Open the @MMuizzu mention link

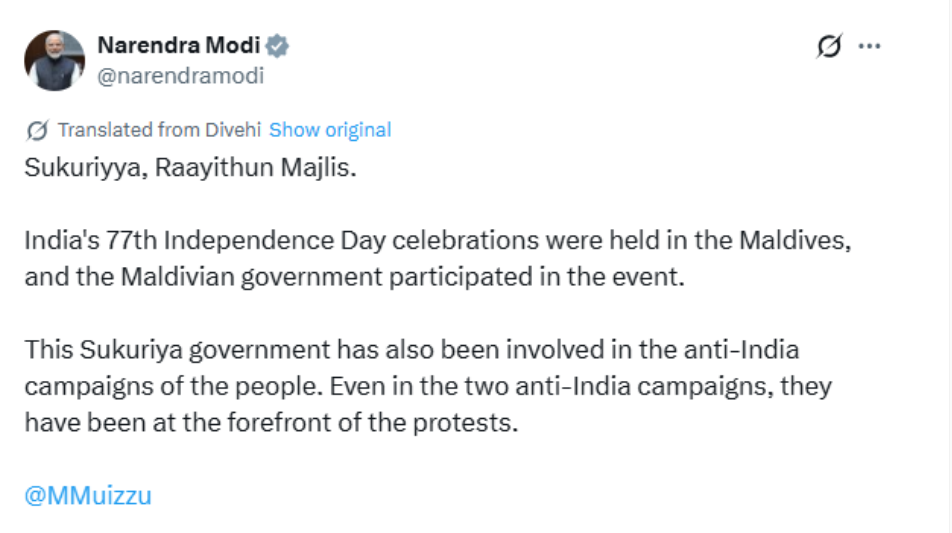[88, 495]
